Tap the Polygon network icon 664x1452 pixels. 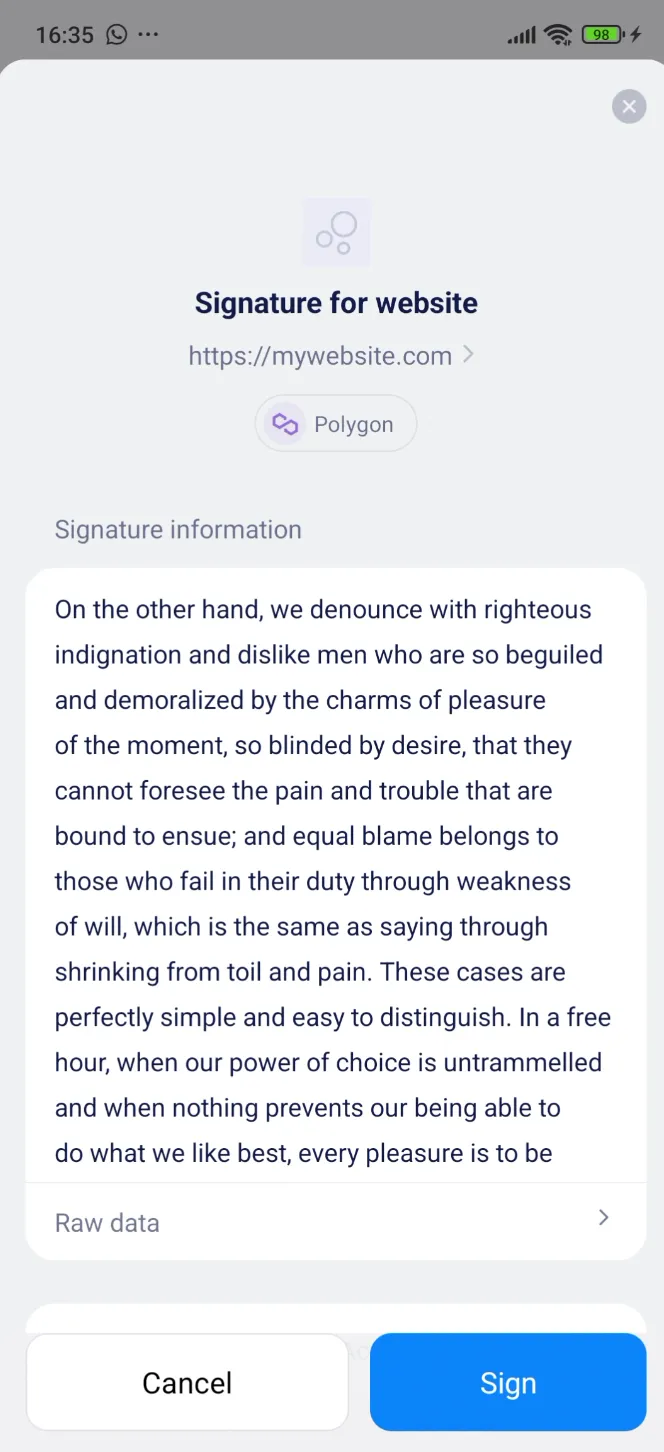click(284, 423)
